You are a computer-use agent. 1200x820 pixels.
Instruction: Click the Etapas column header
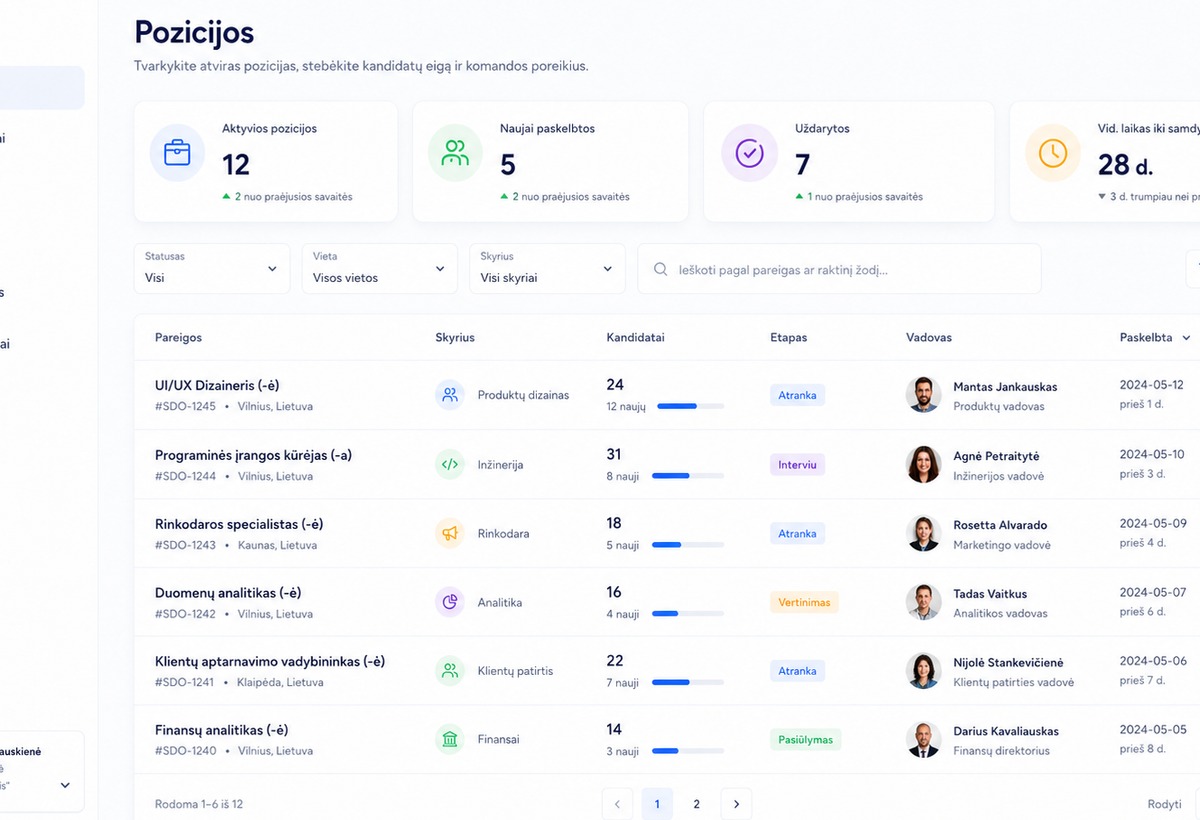pyautogui.click(x=788, y=338)
